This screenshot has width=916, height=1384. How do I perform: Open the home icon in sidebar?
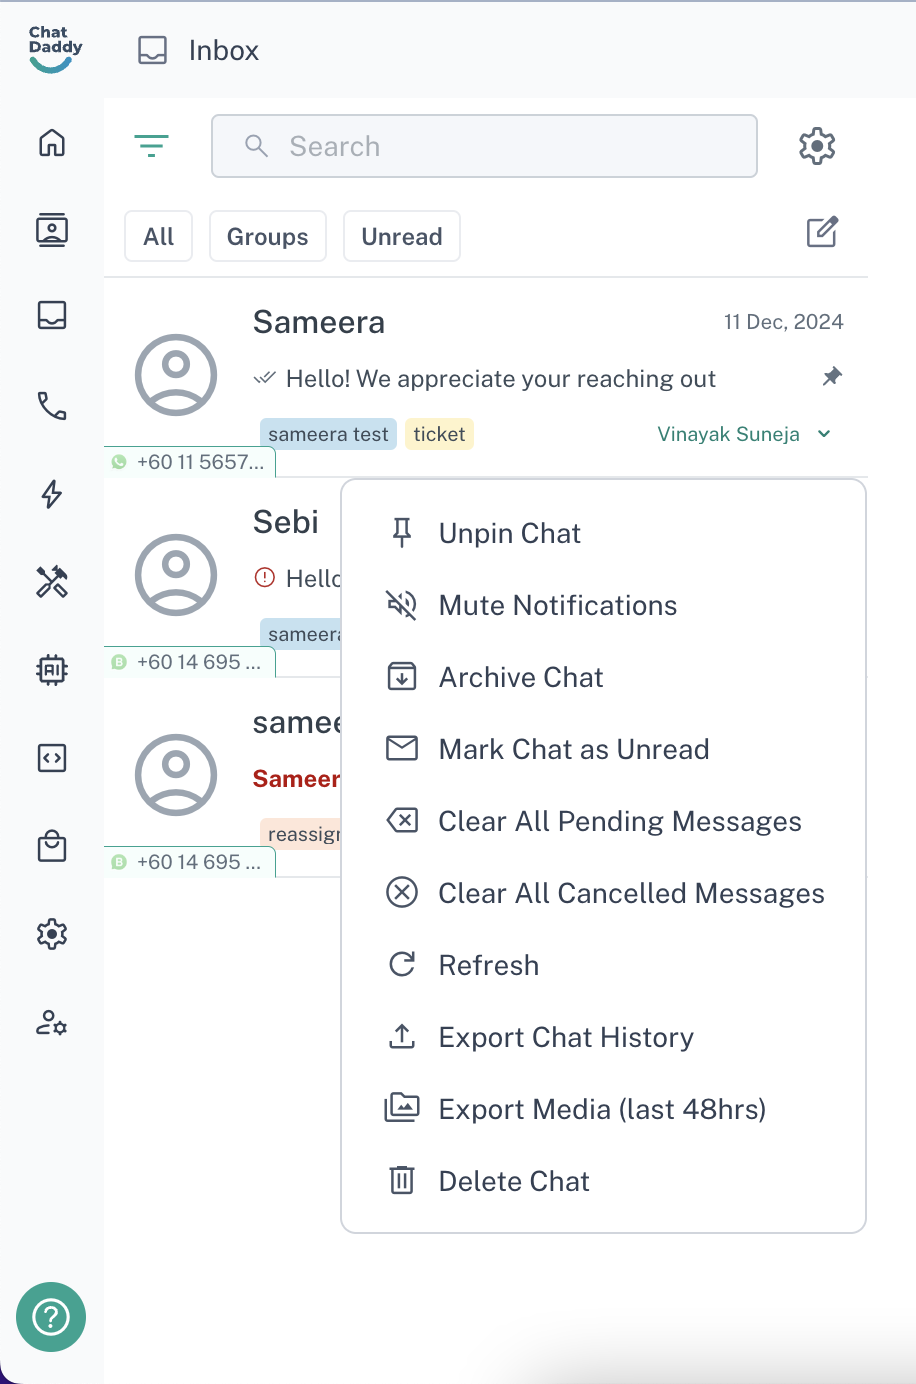click(52, 143)
